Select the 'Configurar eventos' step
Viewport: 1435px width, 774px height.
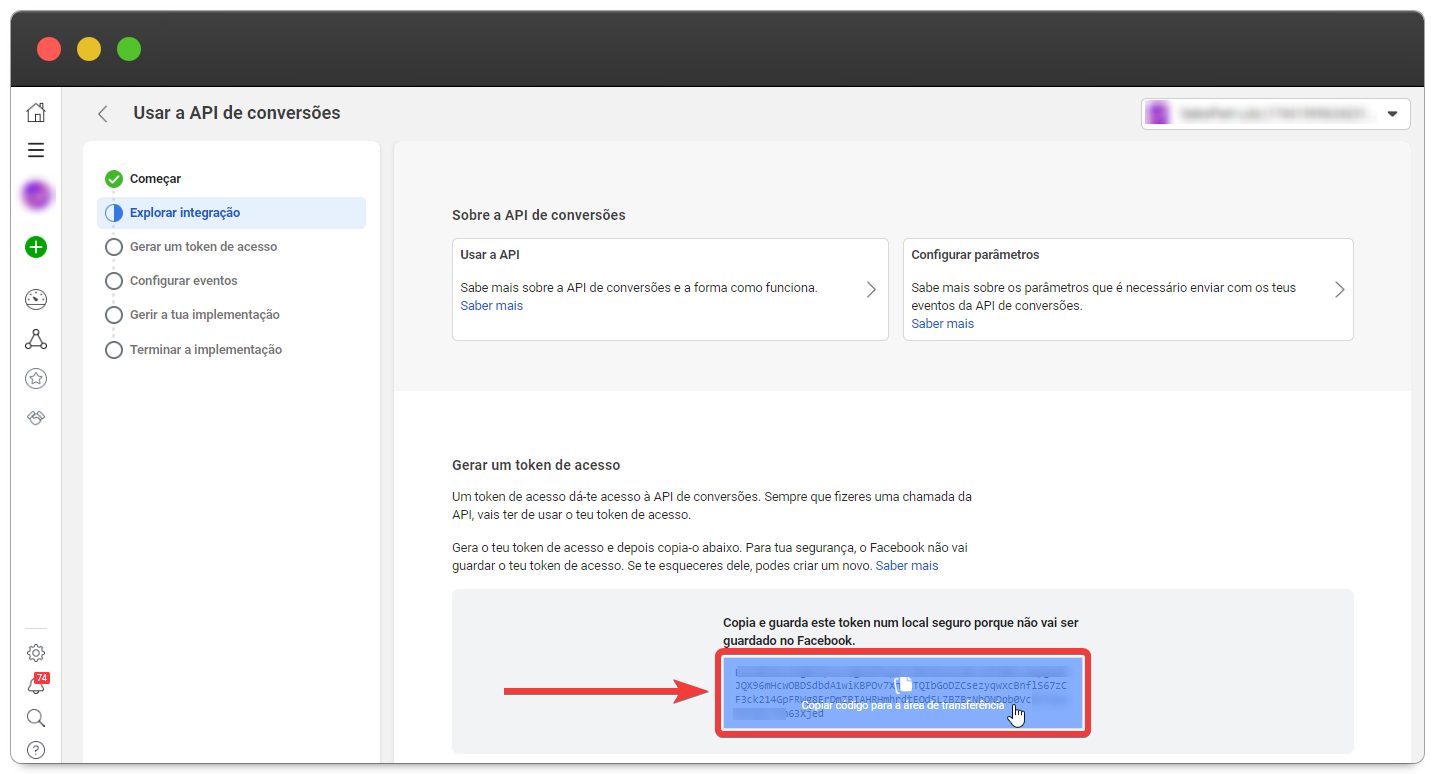(183, 281)
